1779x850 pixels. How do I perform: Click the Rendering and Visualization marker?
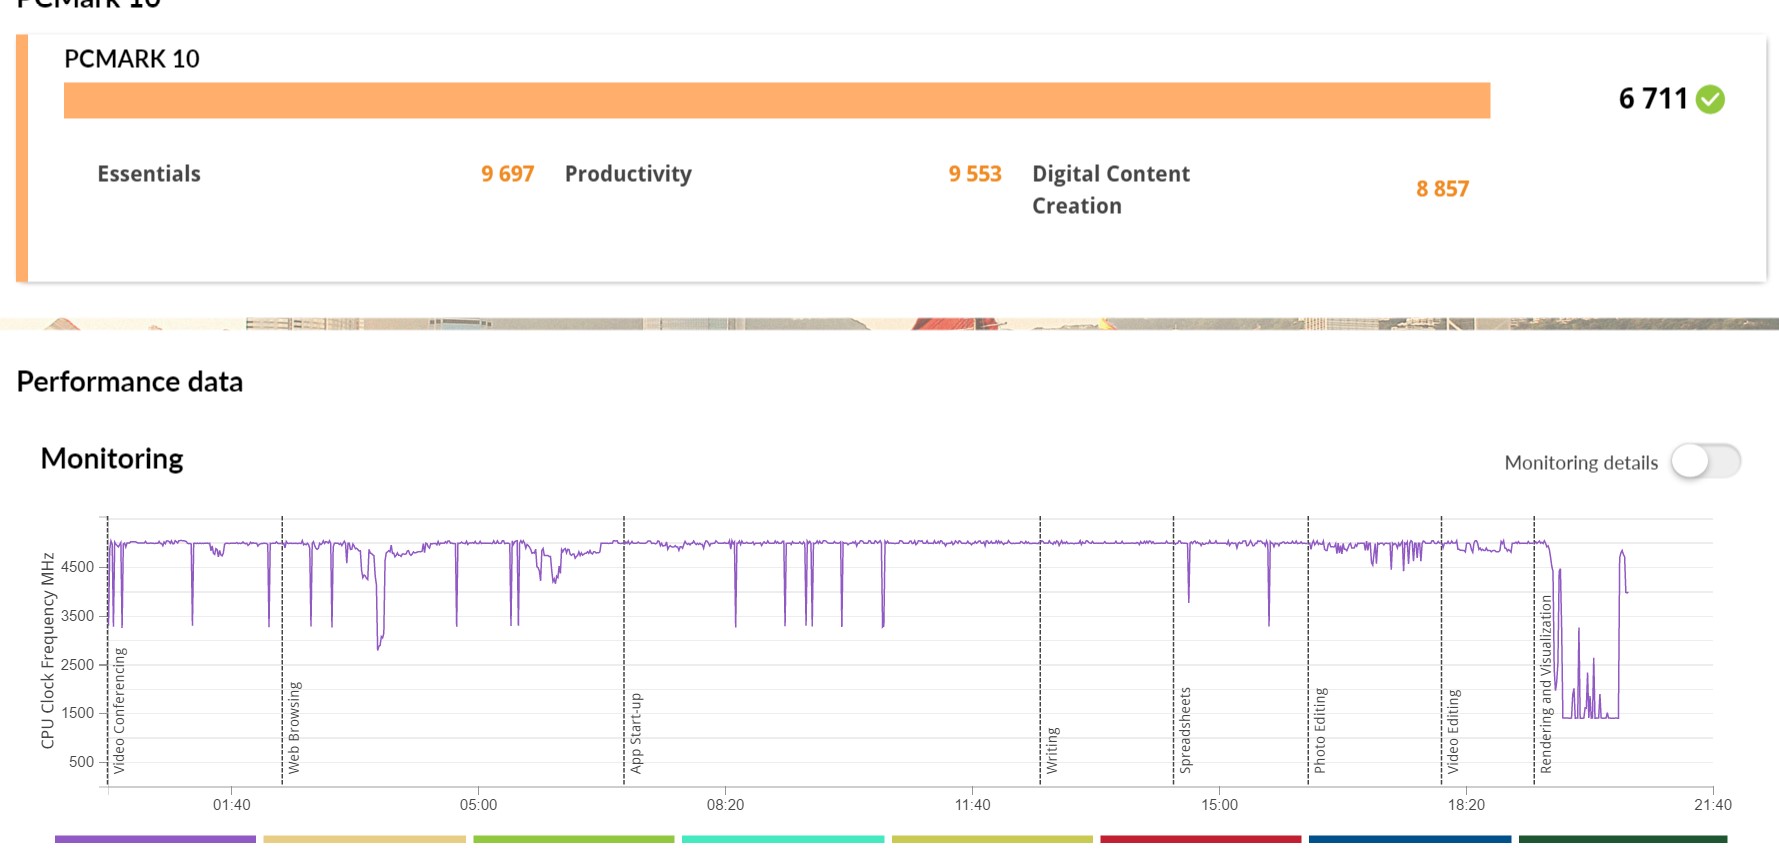(1546, 684)
